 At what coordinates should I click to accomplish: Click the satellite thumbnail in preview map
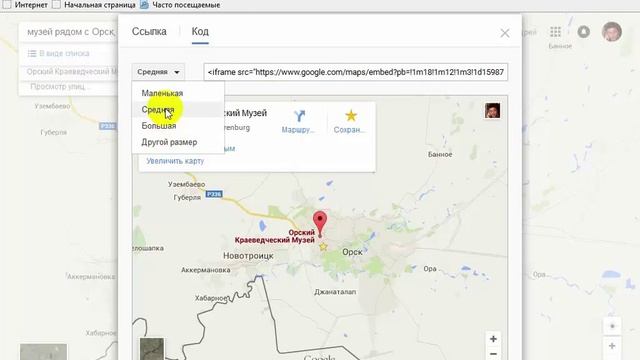[152, 349]
